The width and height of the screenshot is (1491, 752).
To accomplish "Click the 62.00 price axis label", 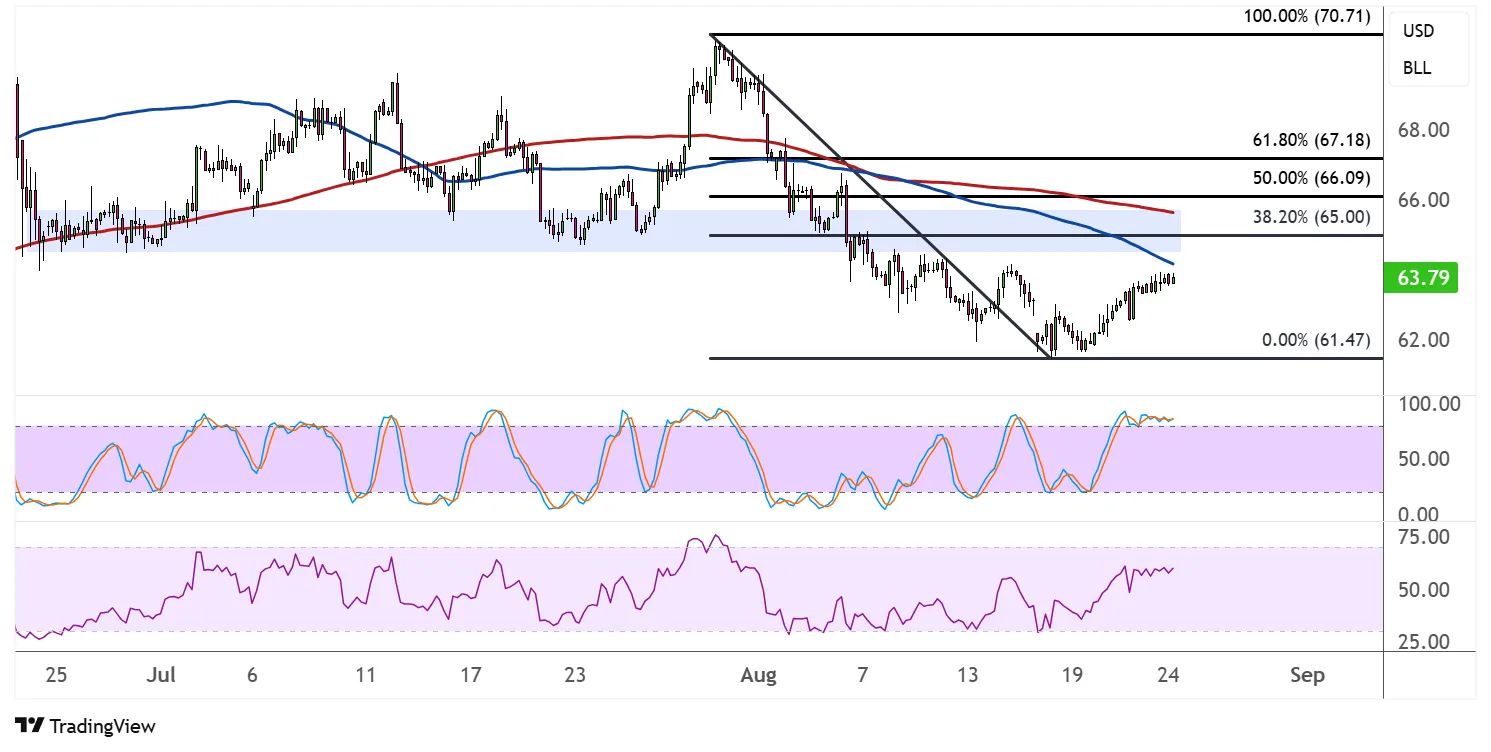I will click(1423, 340).
